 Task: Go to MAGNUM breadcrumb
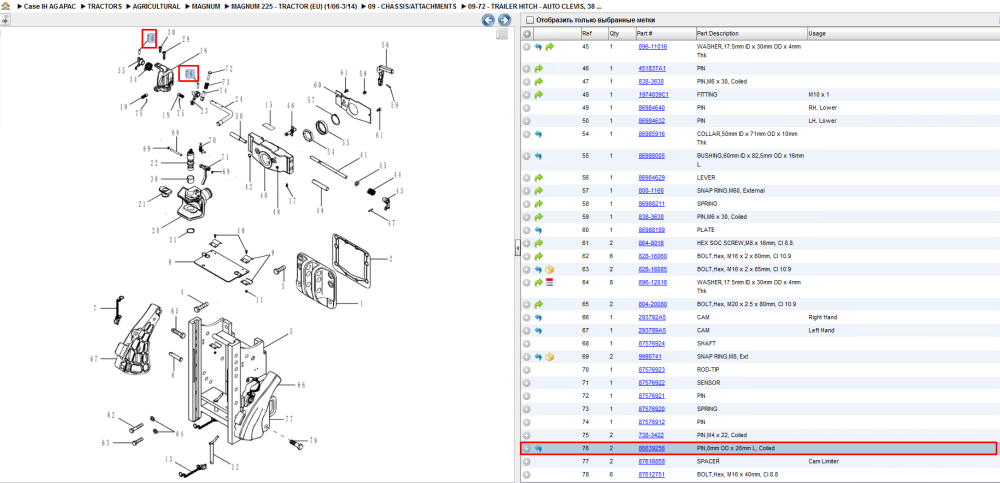click(206, 6)
